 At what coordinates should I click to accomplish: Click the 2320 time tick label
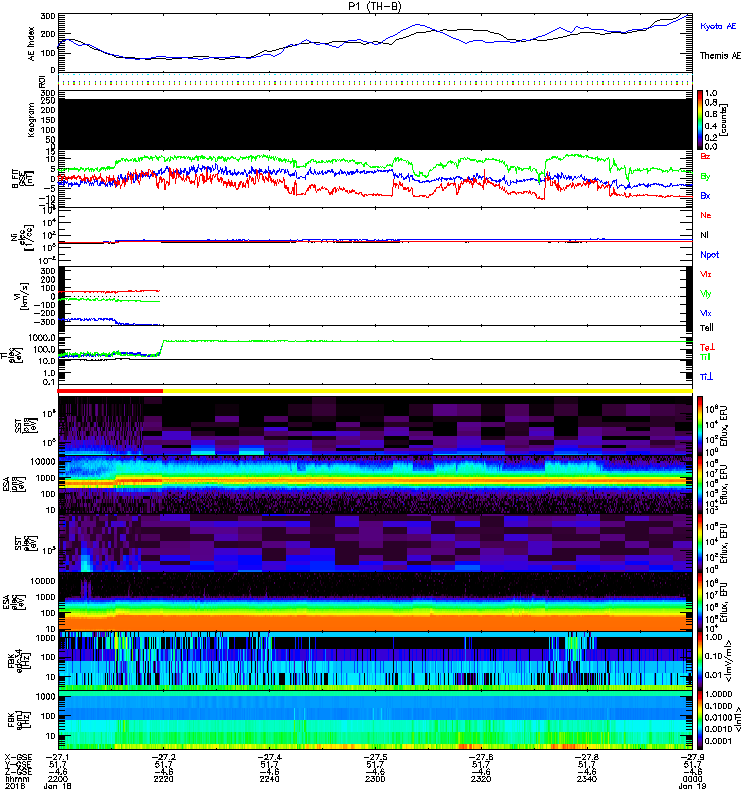coord(481,779)
